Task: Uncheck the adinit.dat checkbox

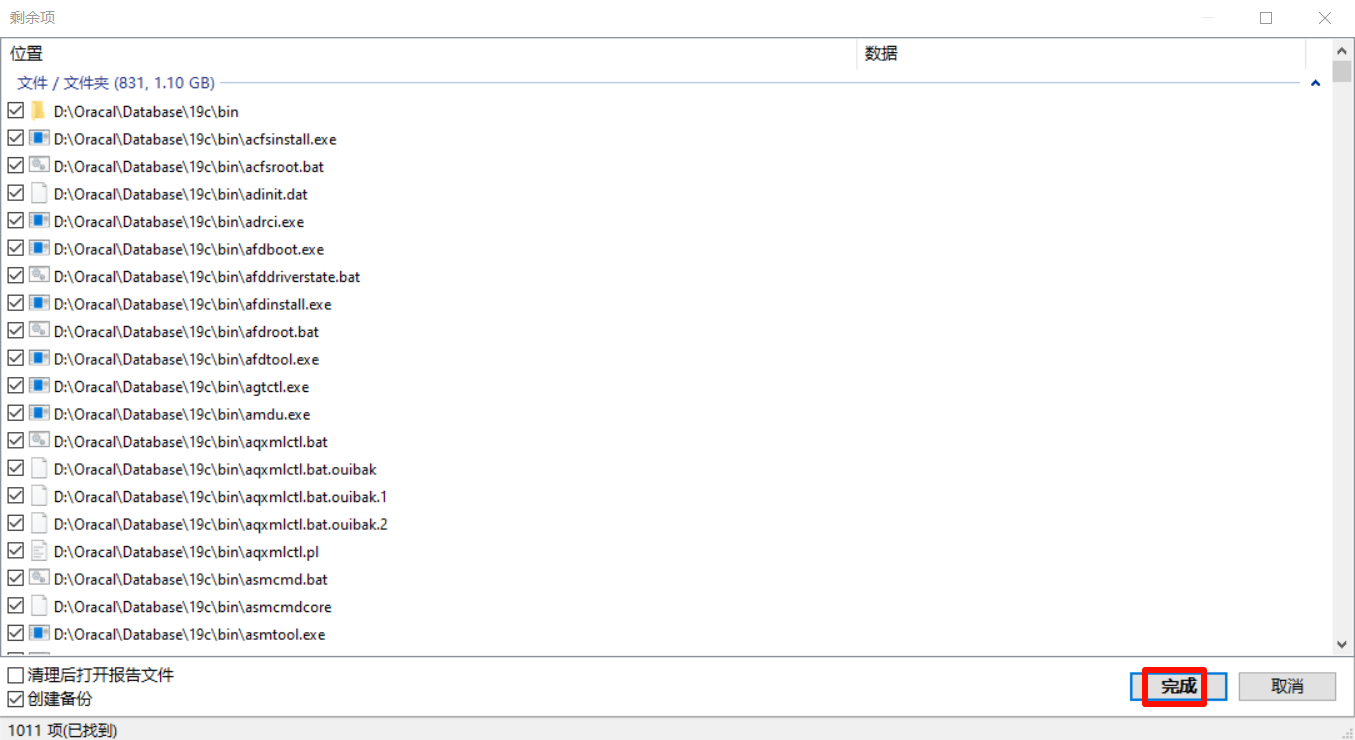Action: tap(15, 193)
